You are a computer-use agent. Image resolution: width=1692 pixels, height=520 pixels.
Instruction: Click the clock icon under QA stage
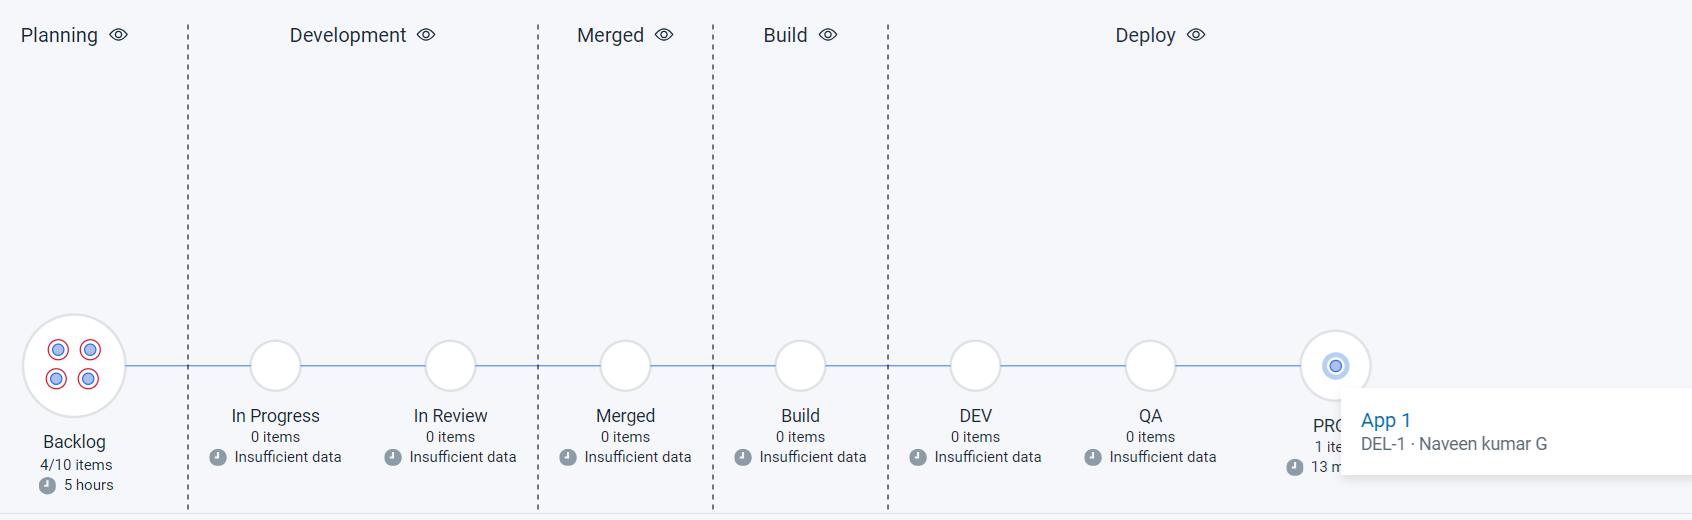(1093, 457)
